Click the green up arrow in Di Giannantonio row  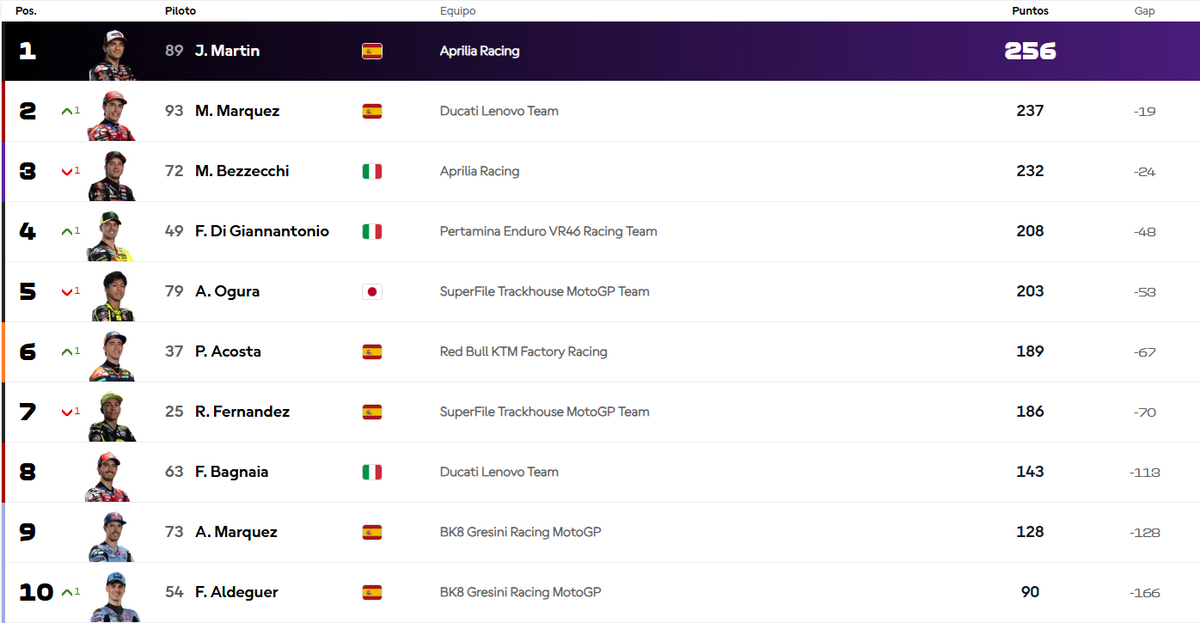pos(66,231)
